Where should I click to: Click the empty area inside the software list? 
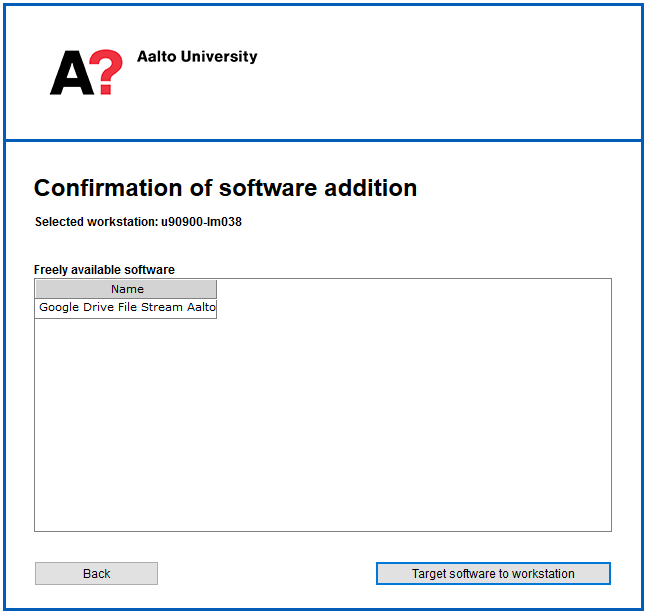click(x=322, y=430)
